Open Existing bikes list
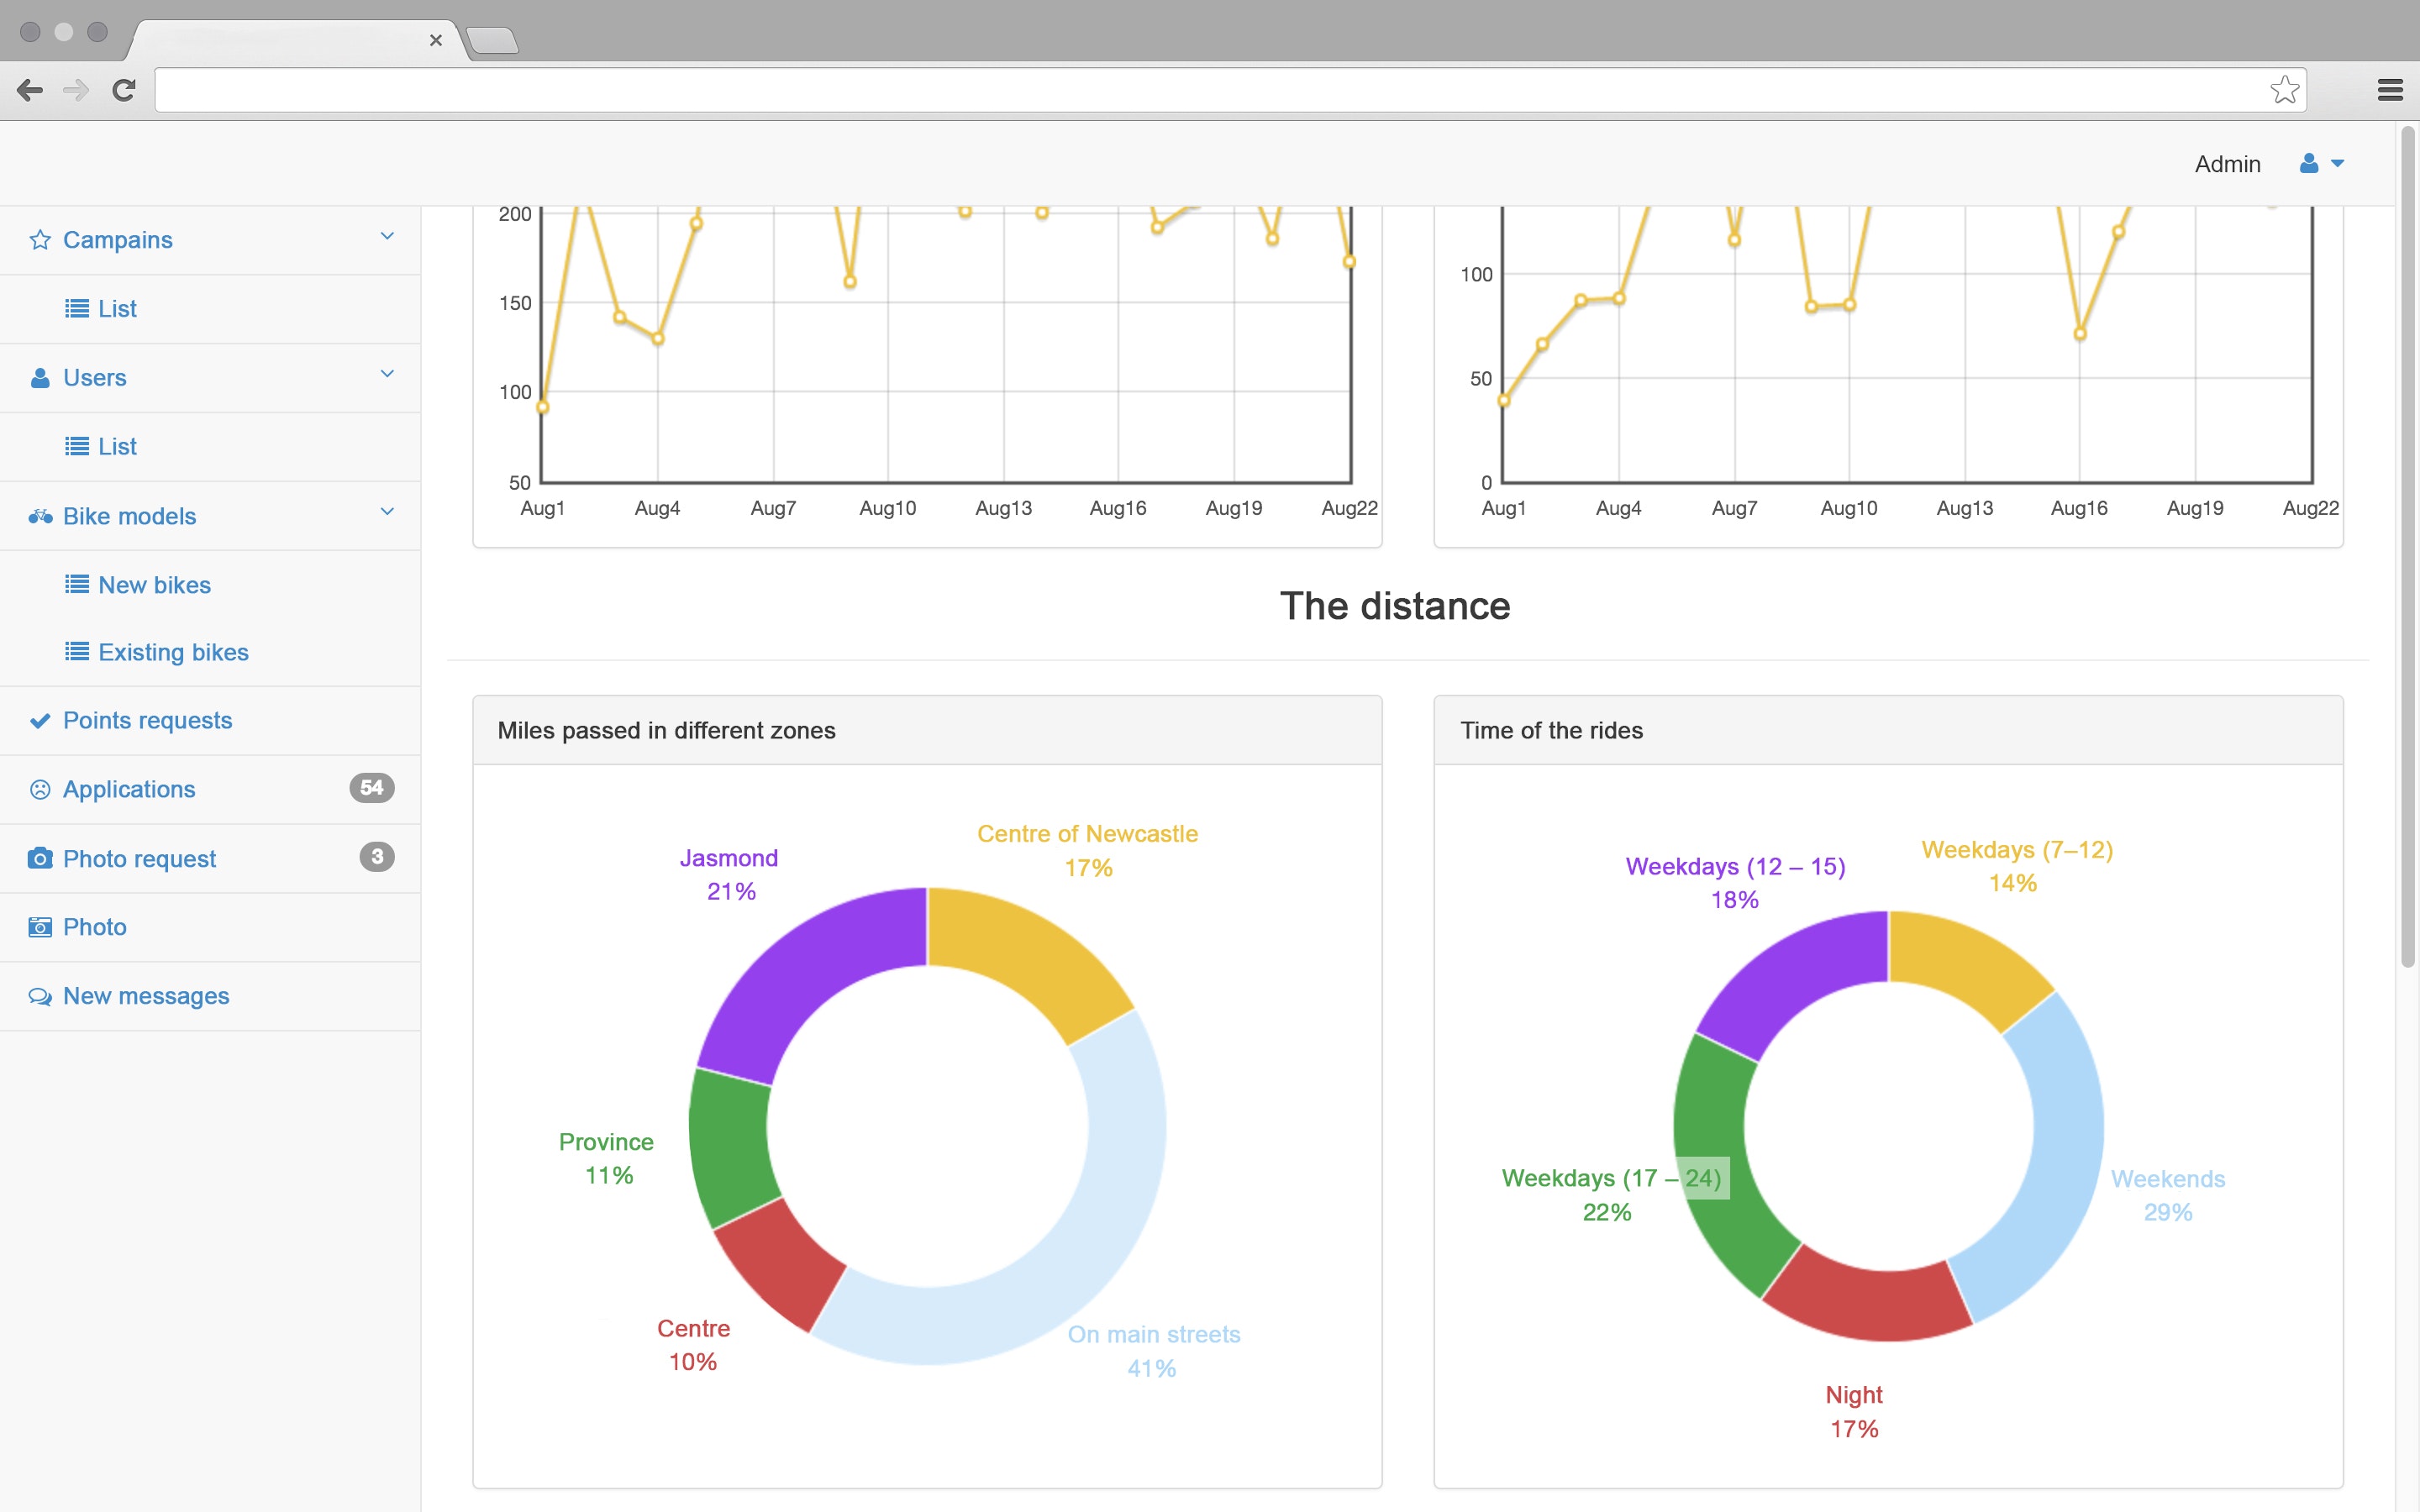This screenshot has height=1512, width=2420. 172,652
